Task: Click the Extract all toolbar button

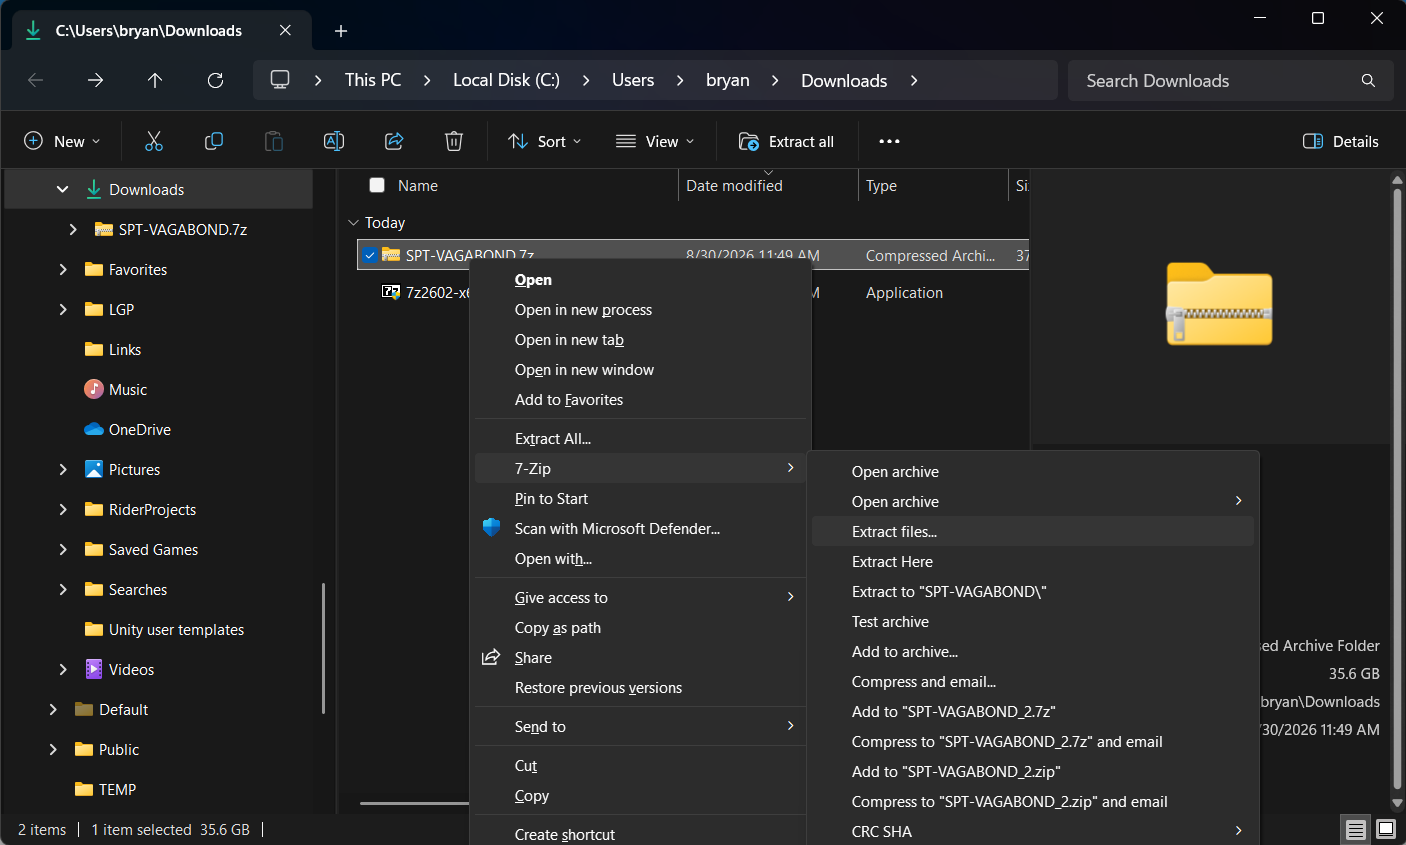Action: coord(786,141)
